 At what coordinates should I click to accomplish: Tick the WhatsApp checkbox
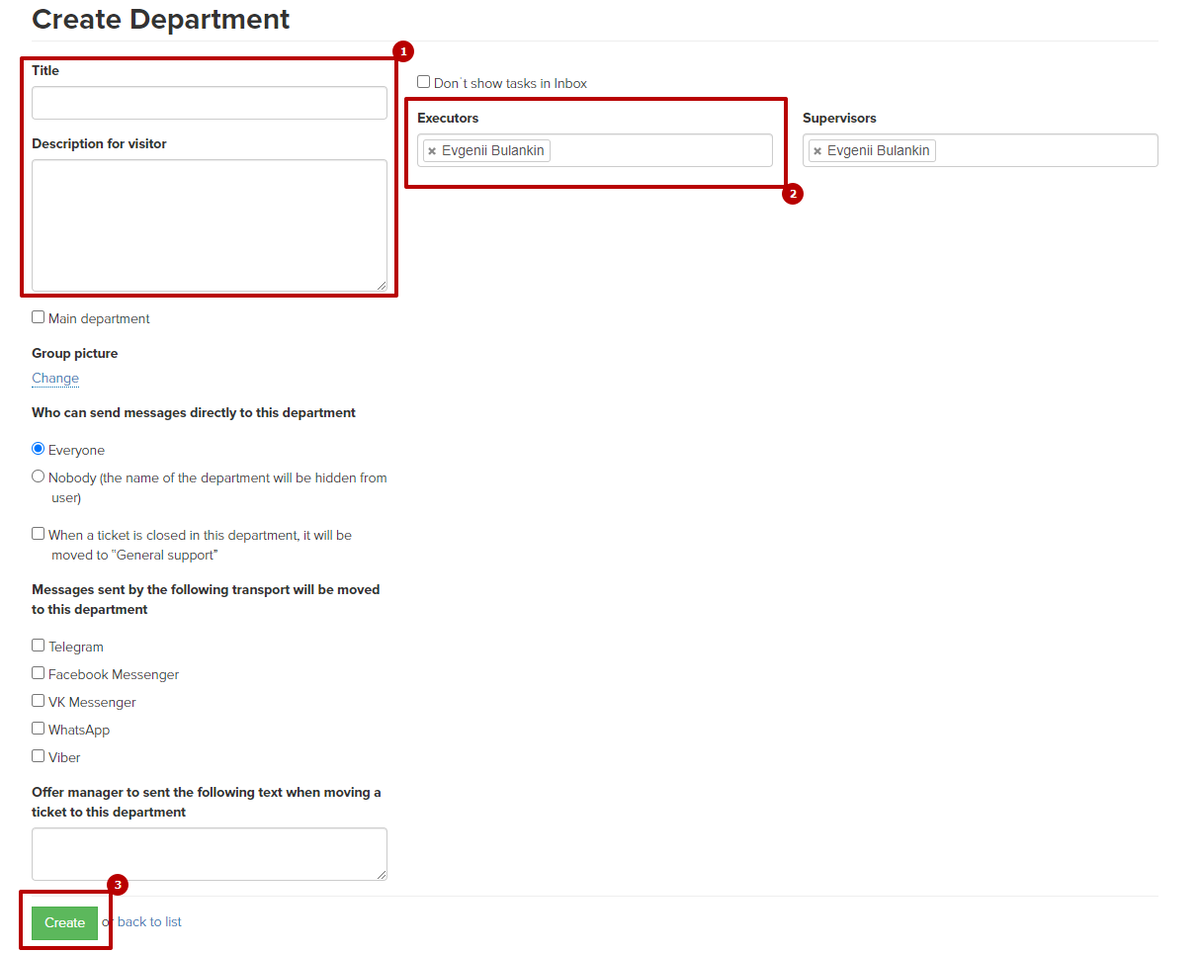[x=38, y=729]
